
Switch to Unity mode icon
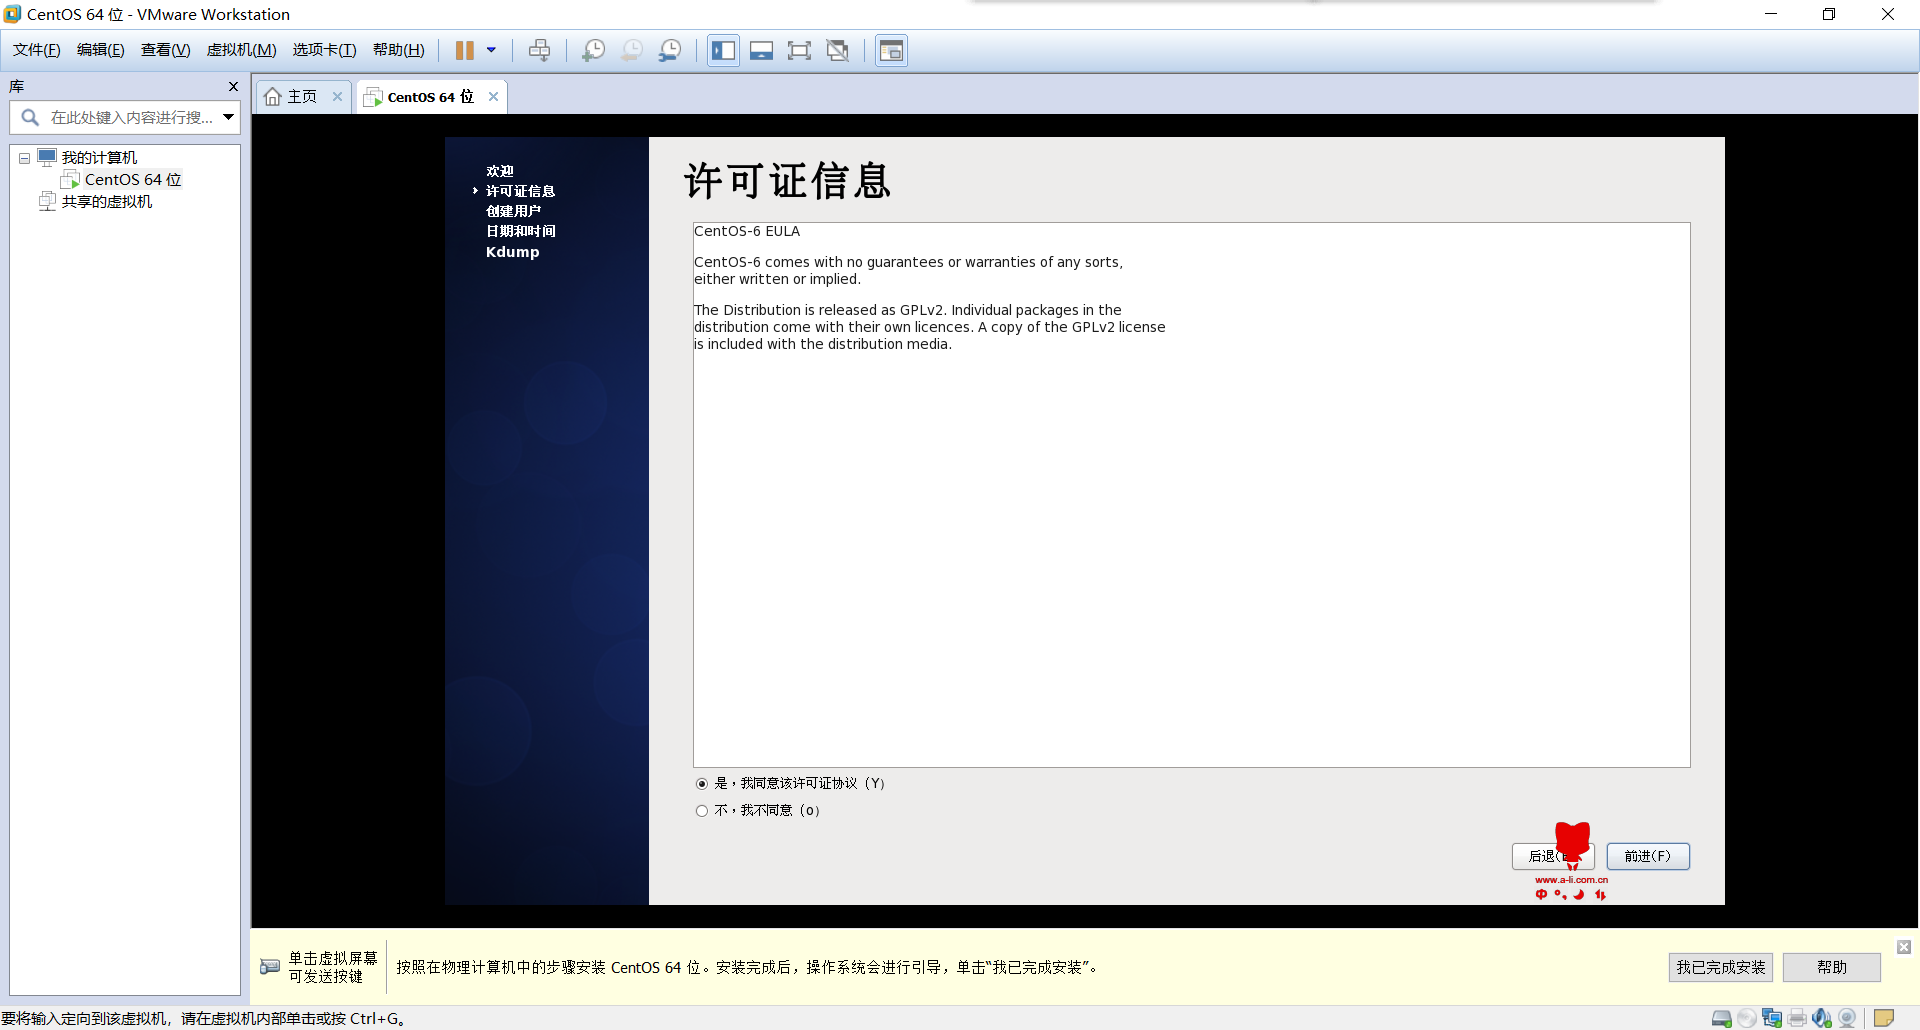[x=838, y=50]
